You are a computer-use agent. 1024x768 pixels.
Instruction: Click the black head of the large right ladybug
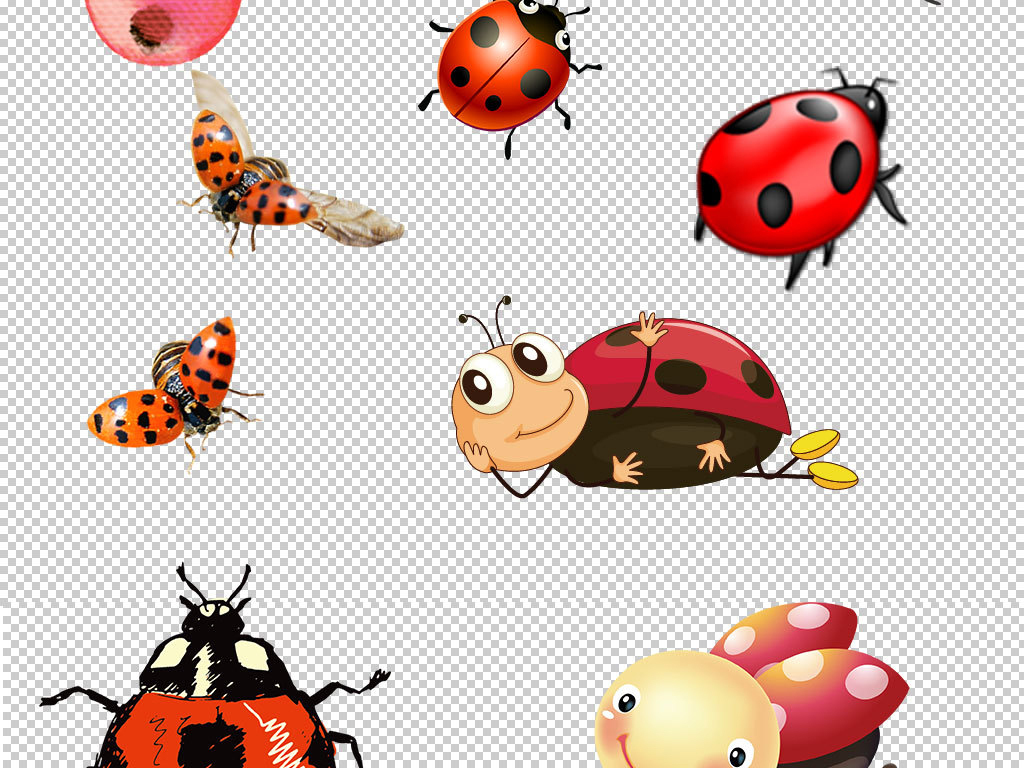click(864, 103)
